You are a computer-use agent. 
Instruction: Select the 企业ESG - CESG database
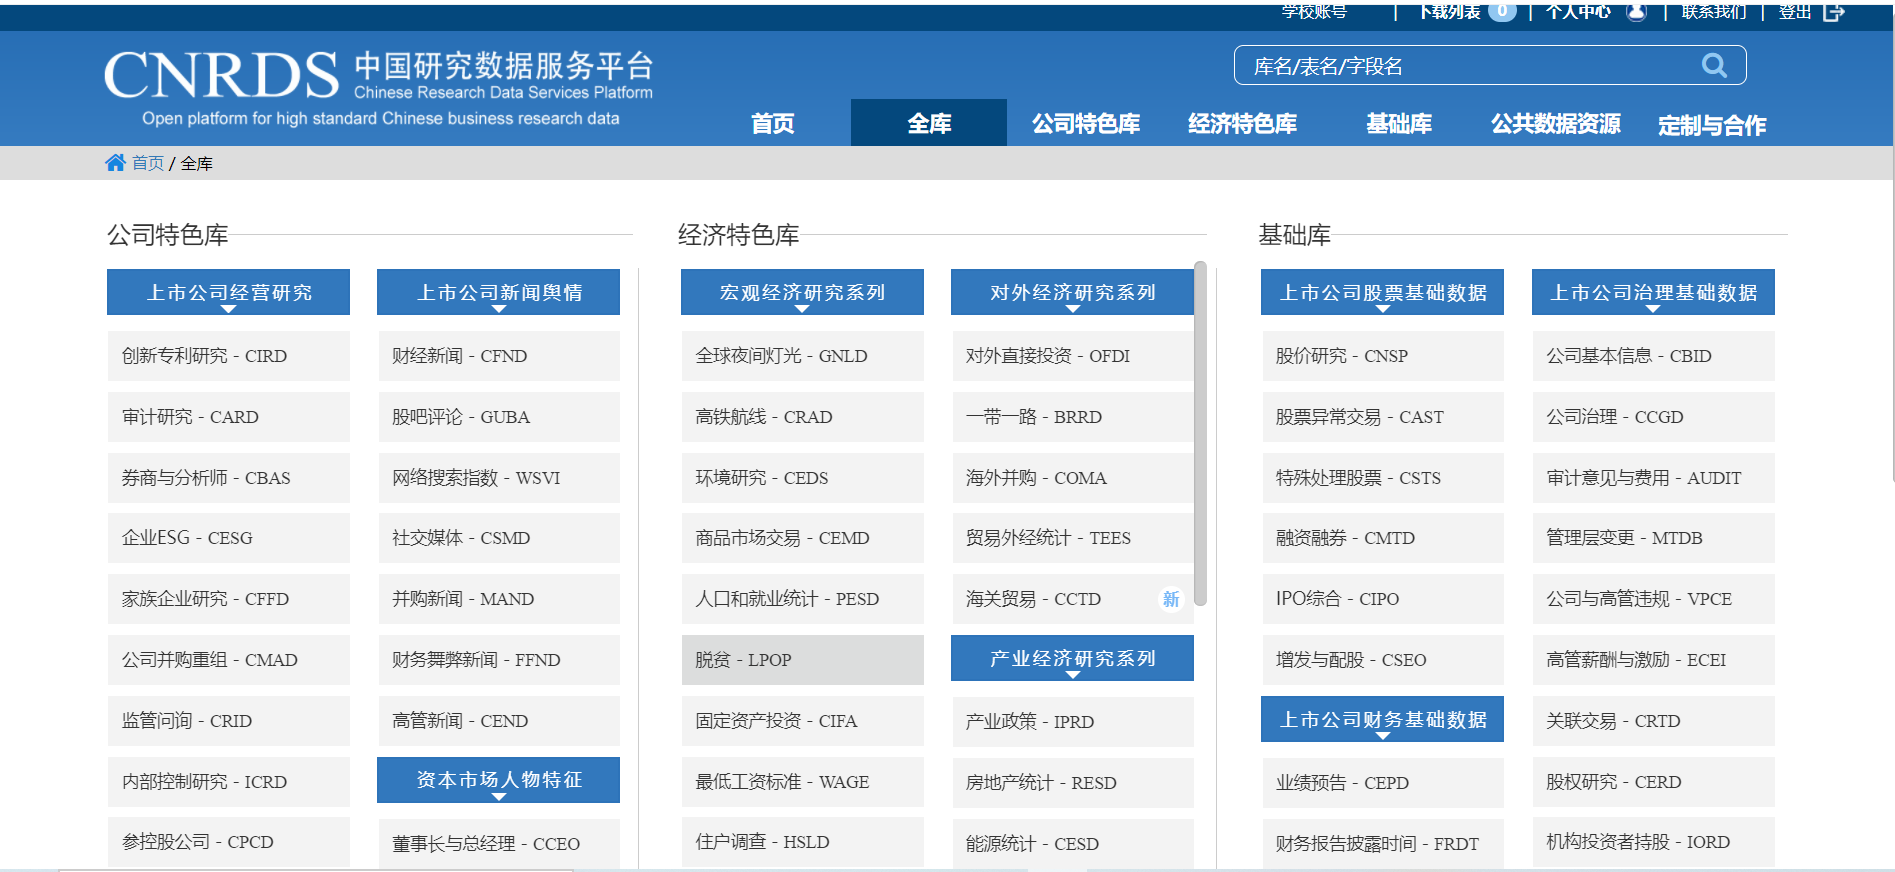(x=229, y=538)
